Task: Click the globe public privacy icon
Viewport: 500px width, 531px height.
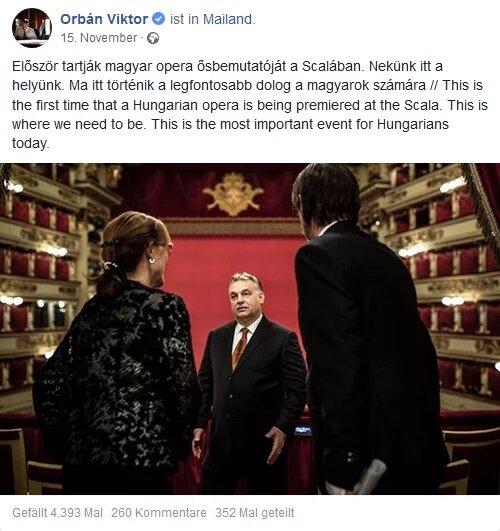Action: pyautogui.click(x=153, y=38)
